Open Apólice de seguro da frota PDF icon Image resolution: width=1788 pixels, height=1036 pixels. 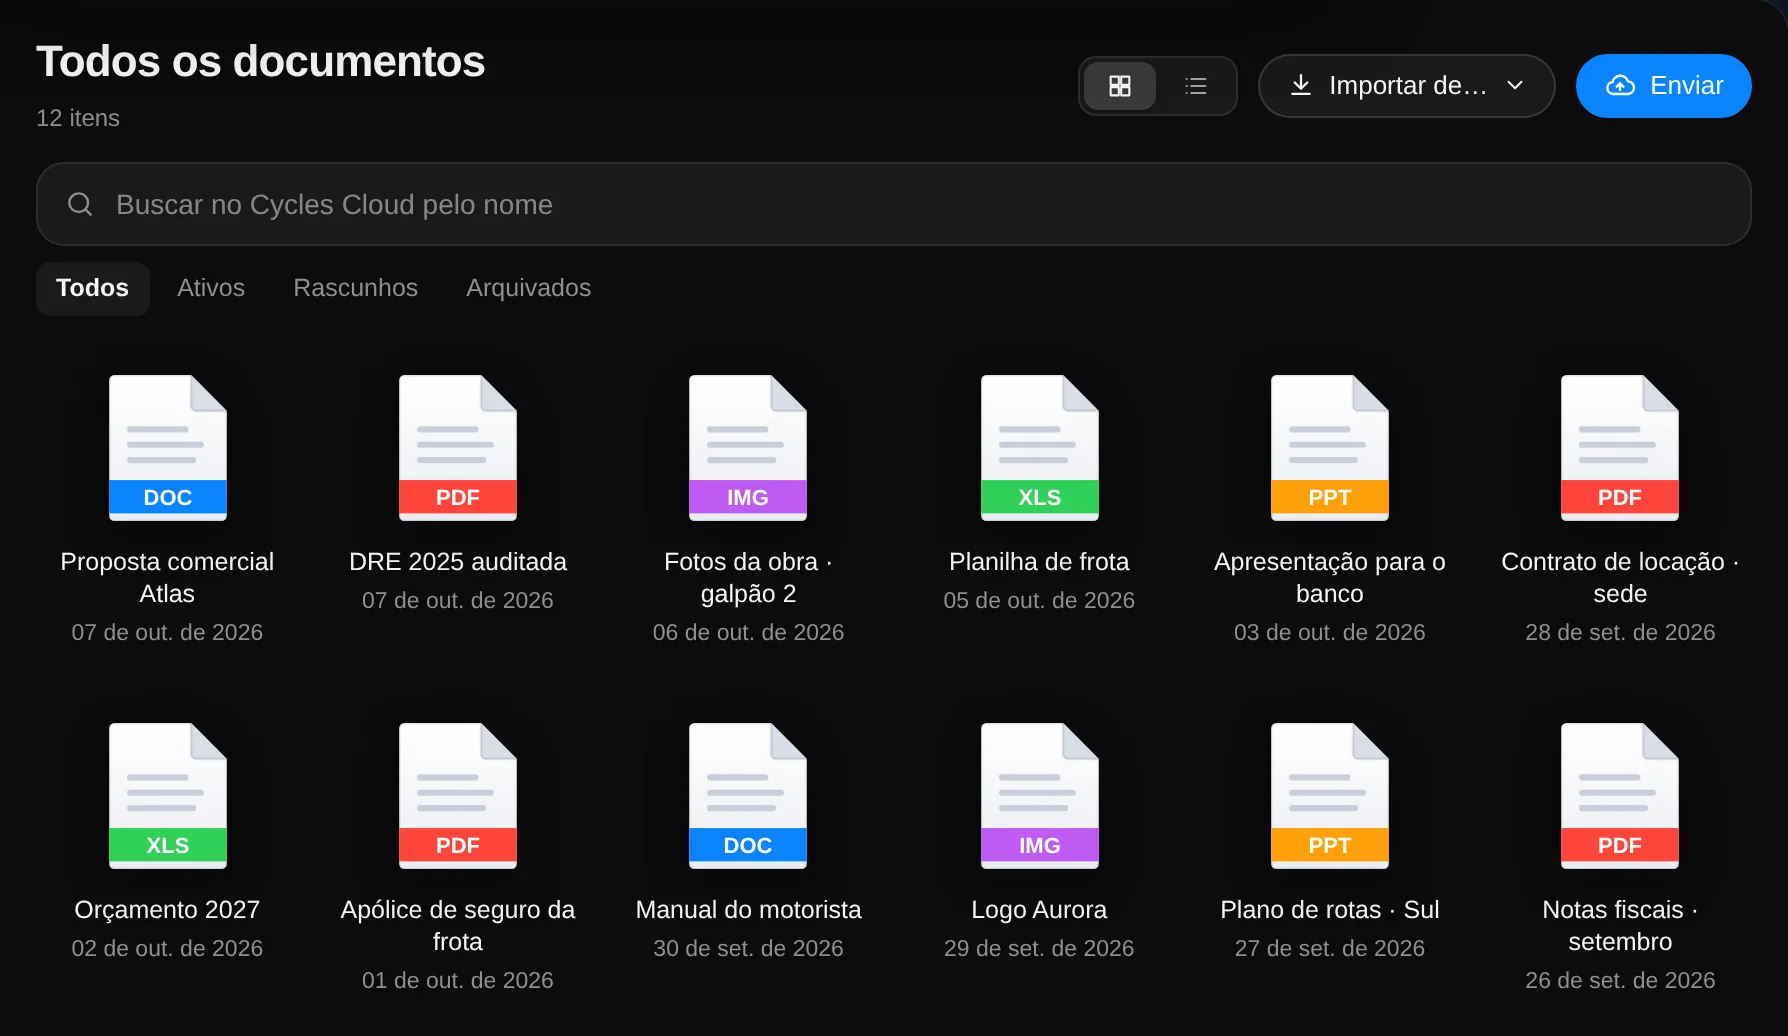(x=458, y=796)
